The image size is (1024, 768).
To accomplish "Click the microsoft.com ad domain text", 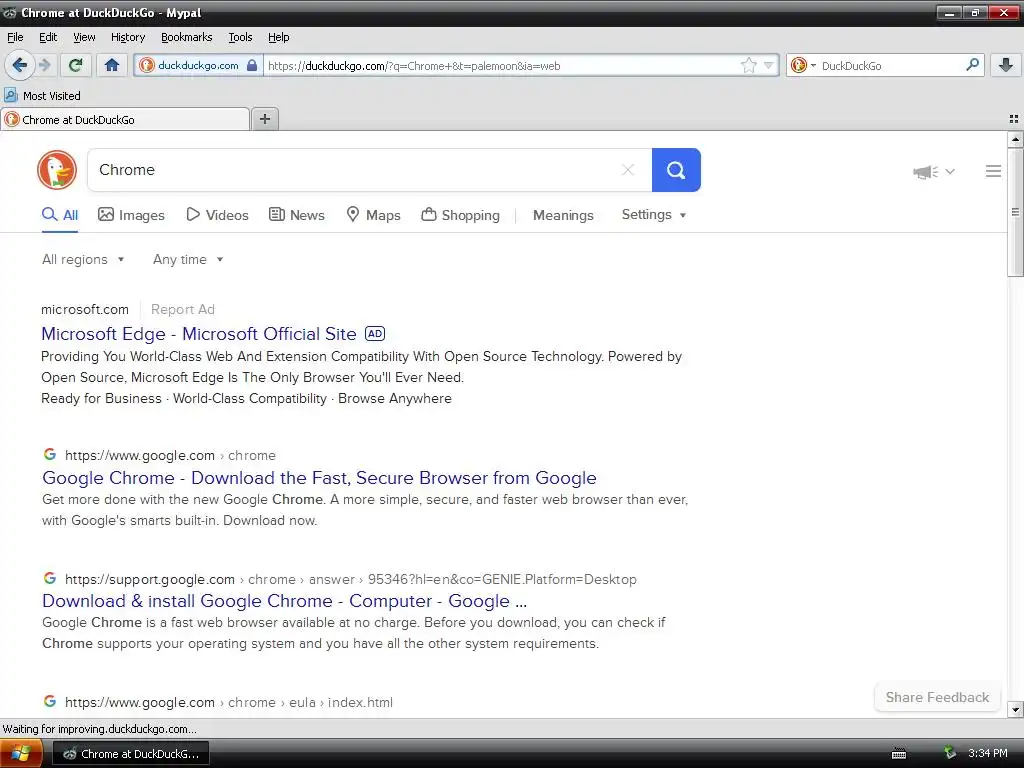I will [x=85, y=310].
